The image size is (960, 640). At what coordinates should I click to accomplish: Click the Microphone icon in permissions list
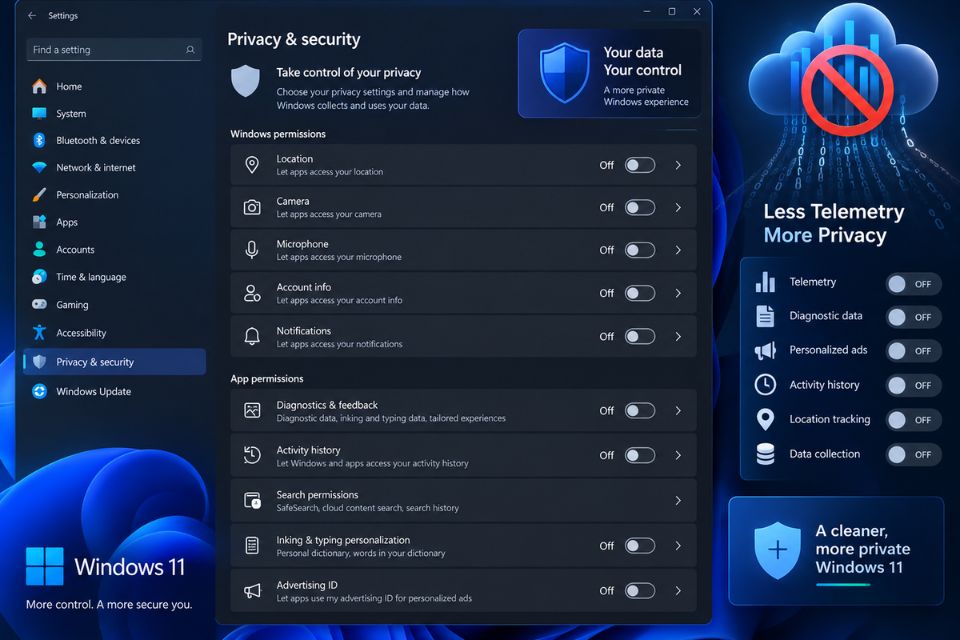(x=252, y=250)
